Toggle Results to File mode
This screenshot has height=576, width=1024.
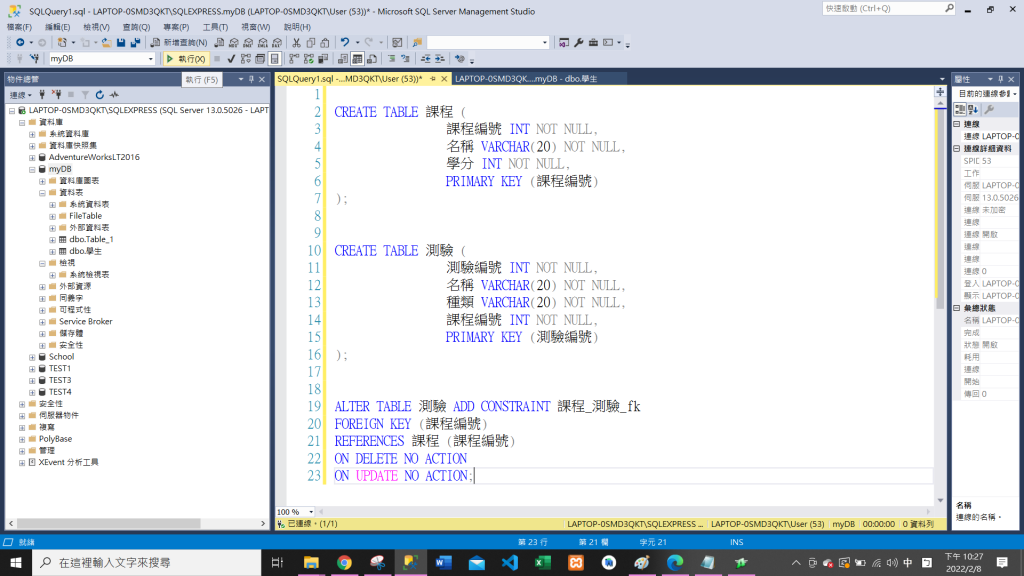(372, 59)
